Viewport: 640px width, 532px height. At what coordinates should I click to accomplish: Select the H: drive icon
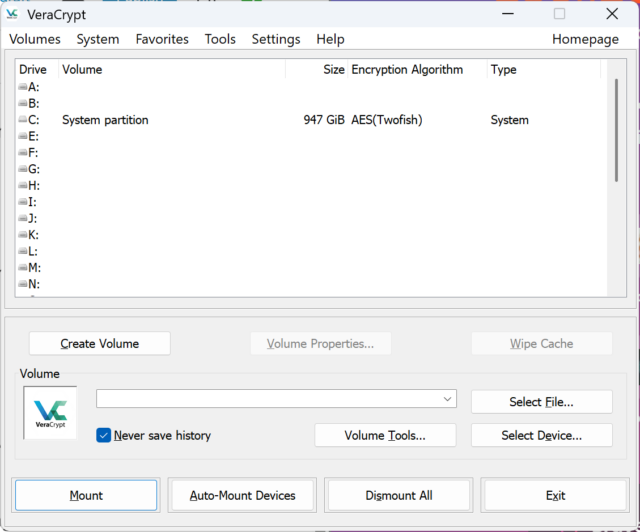[23, 185]
